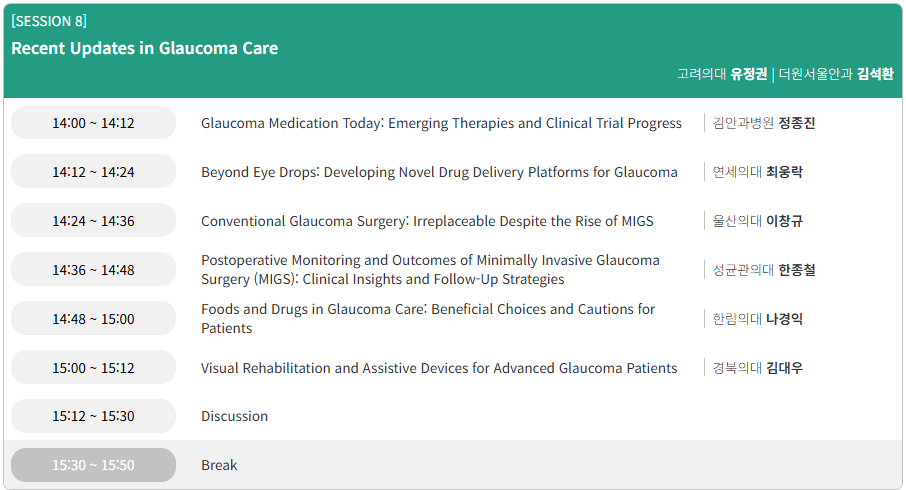Viewport: 906px width, 490px height.
Task: Select the 14:12 ~ 14:24 time pill
Action: pos(93,172)
